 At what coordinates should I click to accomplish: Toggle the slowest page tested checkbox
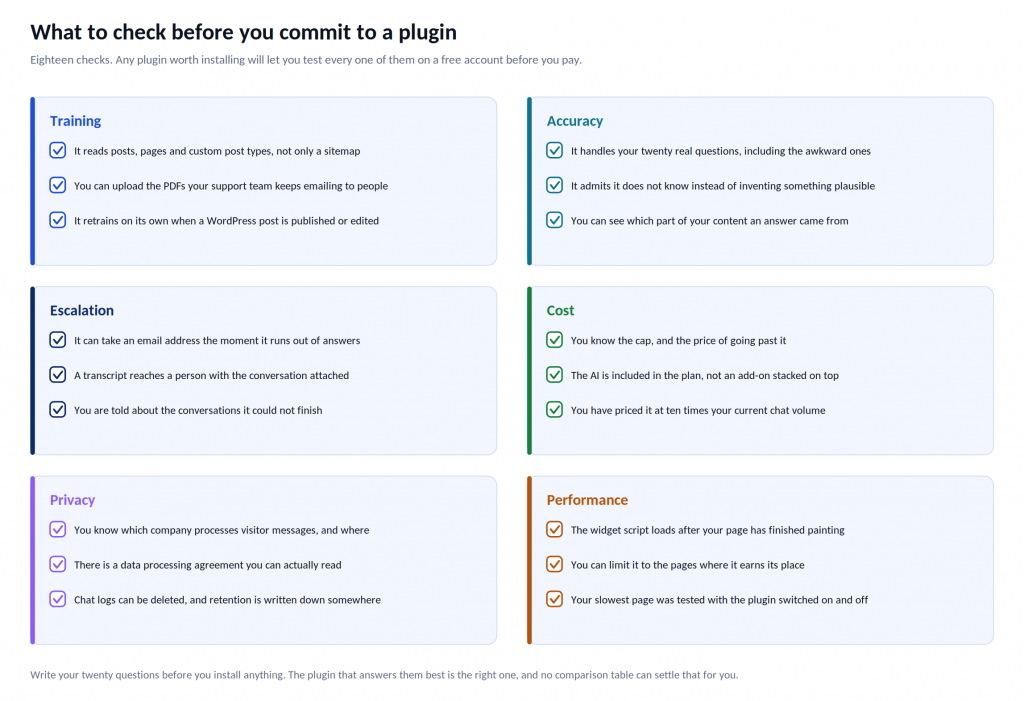pos(554,599)
